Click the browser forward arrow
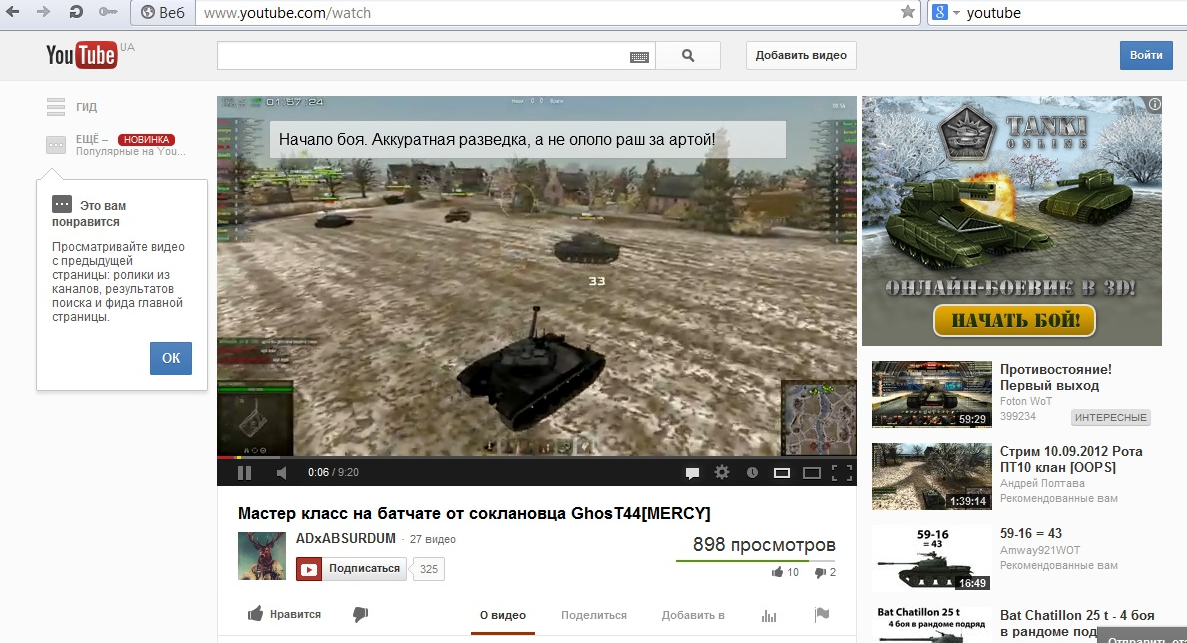The image size is (1187, 643). click(x=44, y=12)
